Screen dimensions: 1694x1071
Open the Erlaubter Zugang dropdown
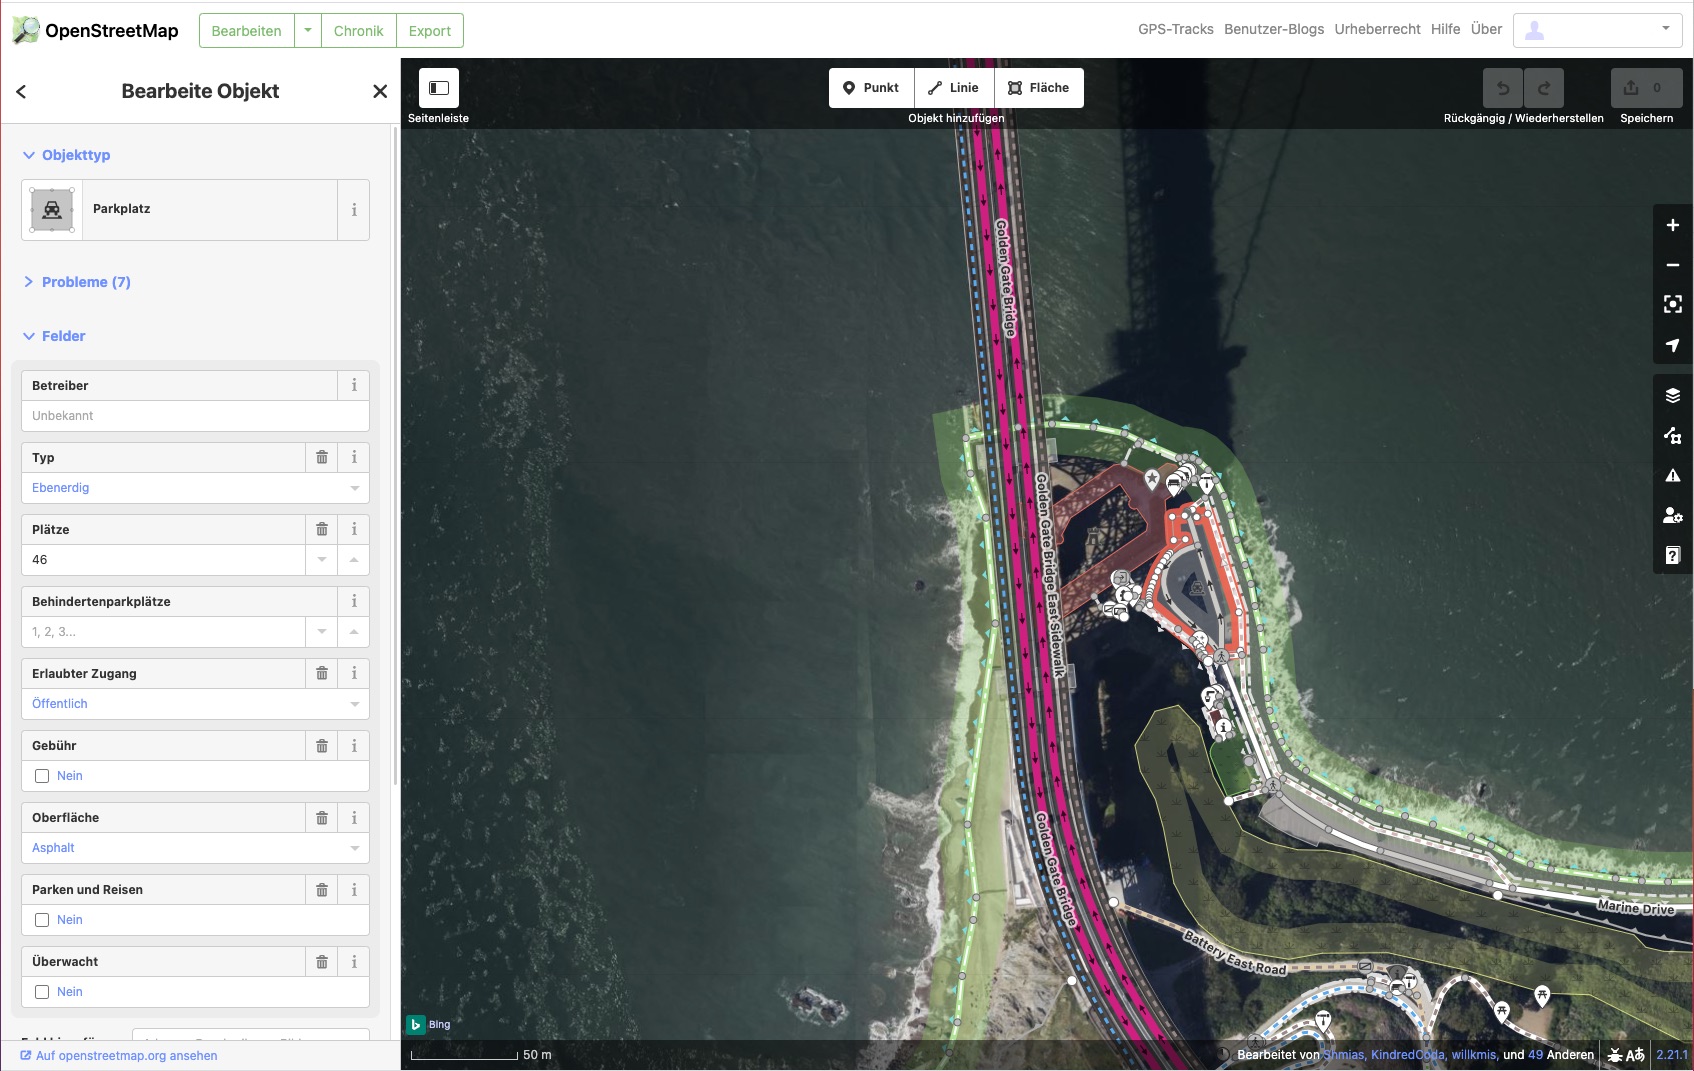(355, 704)
